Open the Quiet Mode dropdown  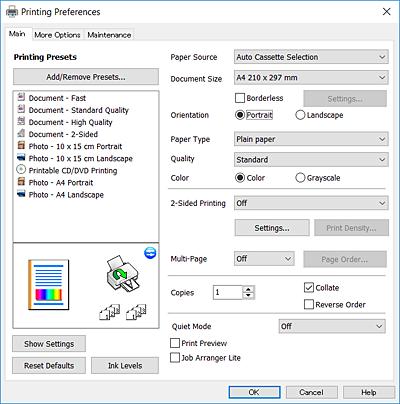pos(332,326)
